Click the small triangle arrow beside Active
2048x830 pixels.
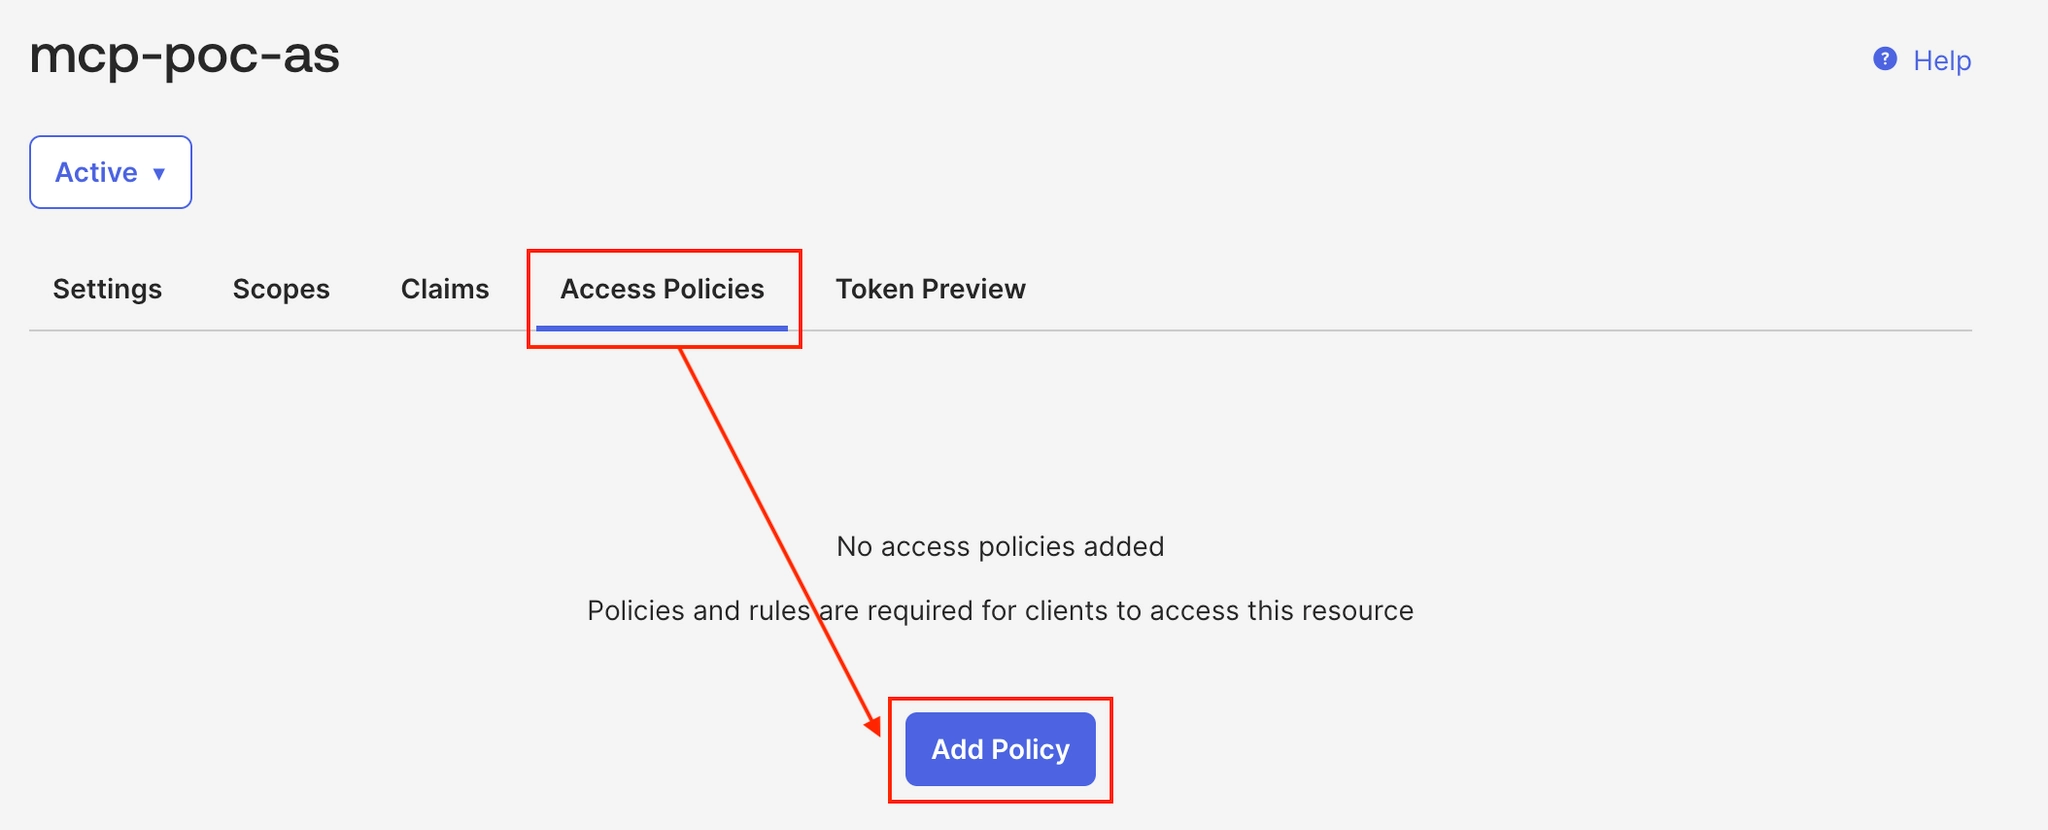pos(159,174)
